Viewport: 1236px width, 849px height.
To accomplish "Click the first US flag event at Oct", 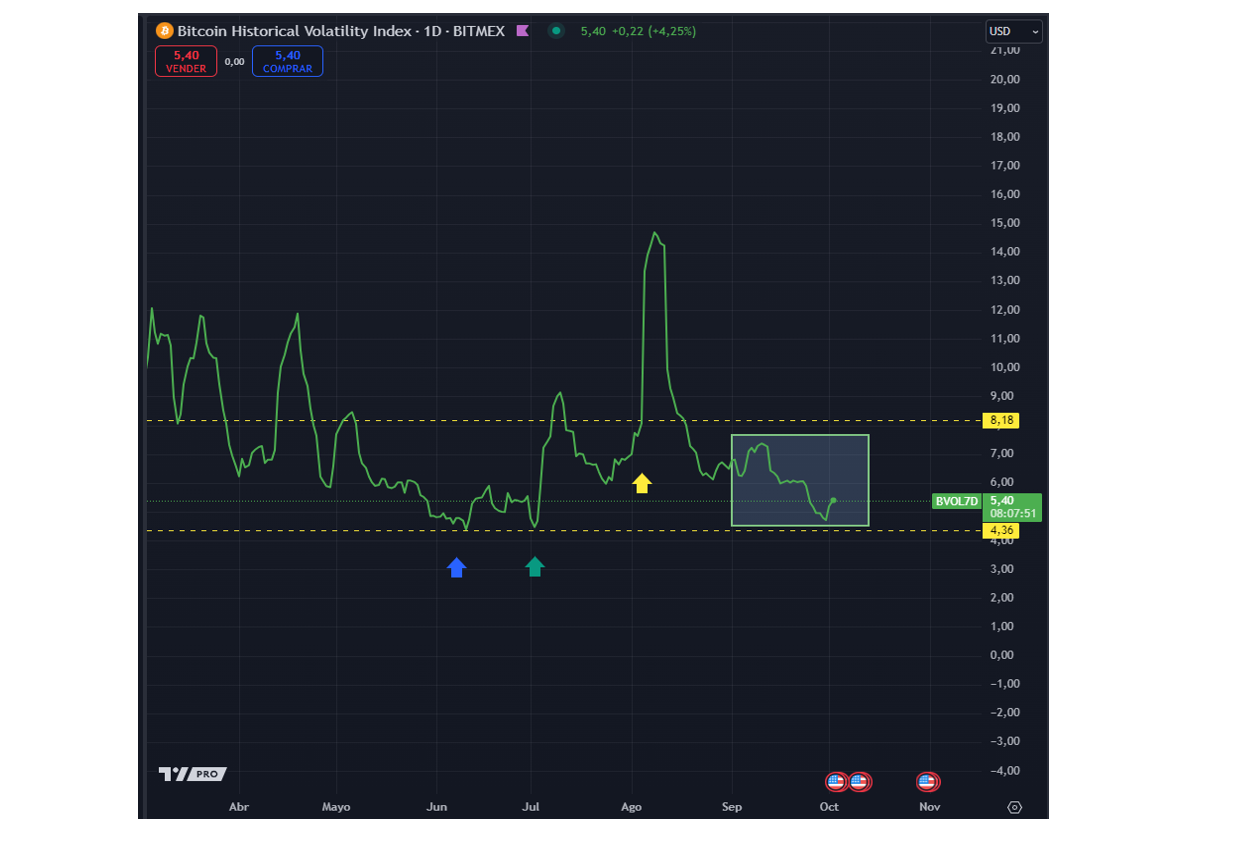I will [x=836, y=782].
